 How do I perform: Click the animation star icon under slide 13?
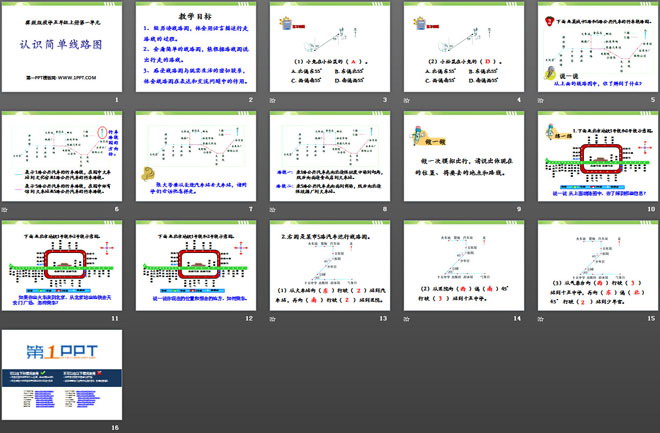(x=275, y=318)
